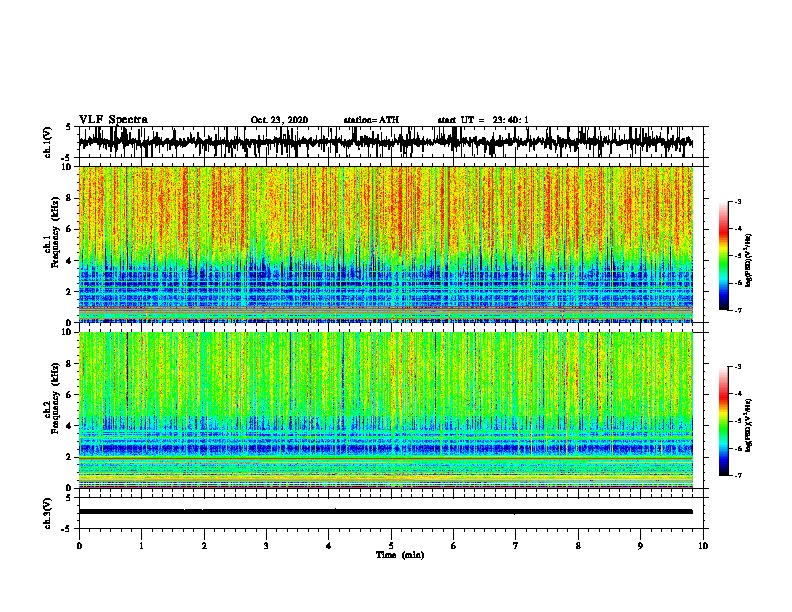Click the -5 tick of ch.1(V) axis
792x612 pixels.
click(68, 158)
